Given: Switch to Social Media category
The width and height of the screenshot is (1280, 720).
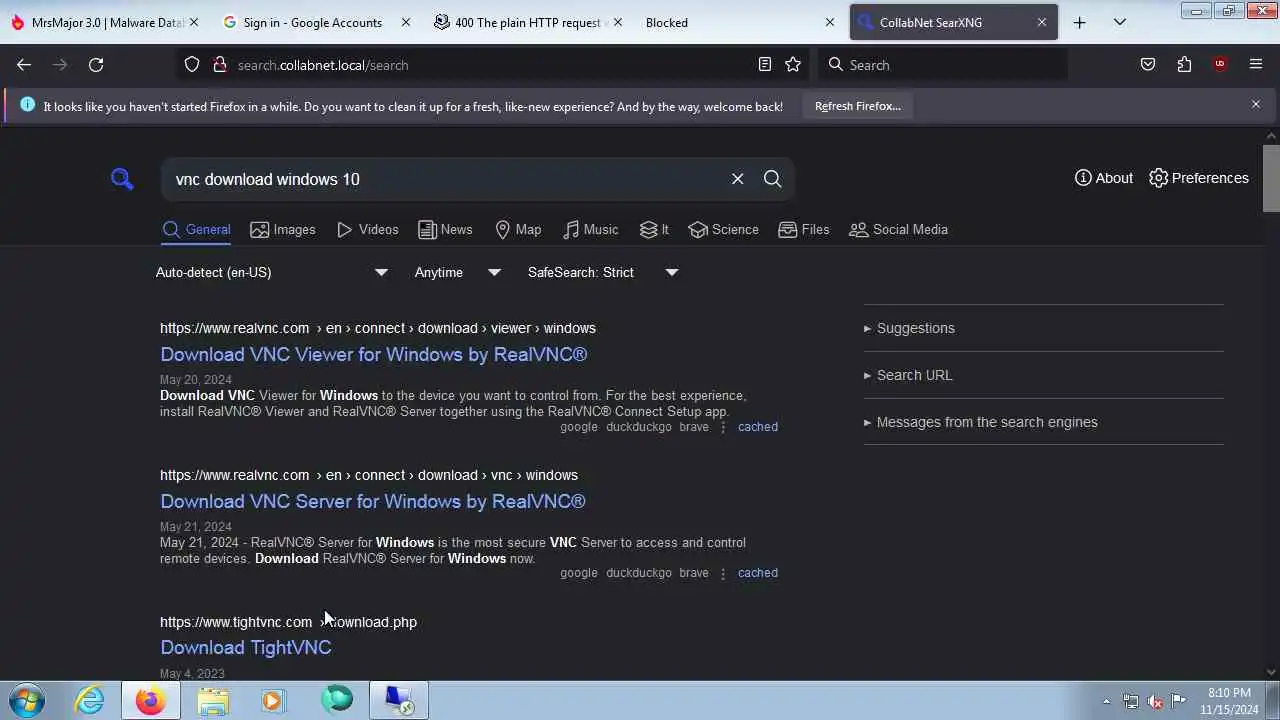Looking at the screenshot, I should point(898,230).
